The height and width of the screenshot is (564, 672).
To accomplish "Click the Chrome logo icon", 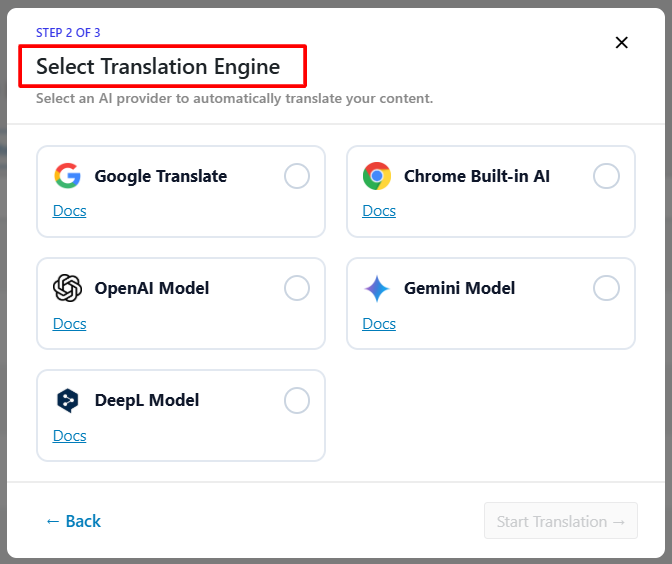I will tap(377, 176).
